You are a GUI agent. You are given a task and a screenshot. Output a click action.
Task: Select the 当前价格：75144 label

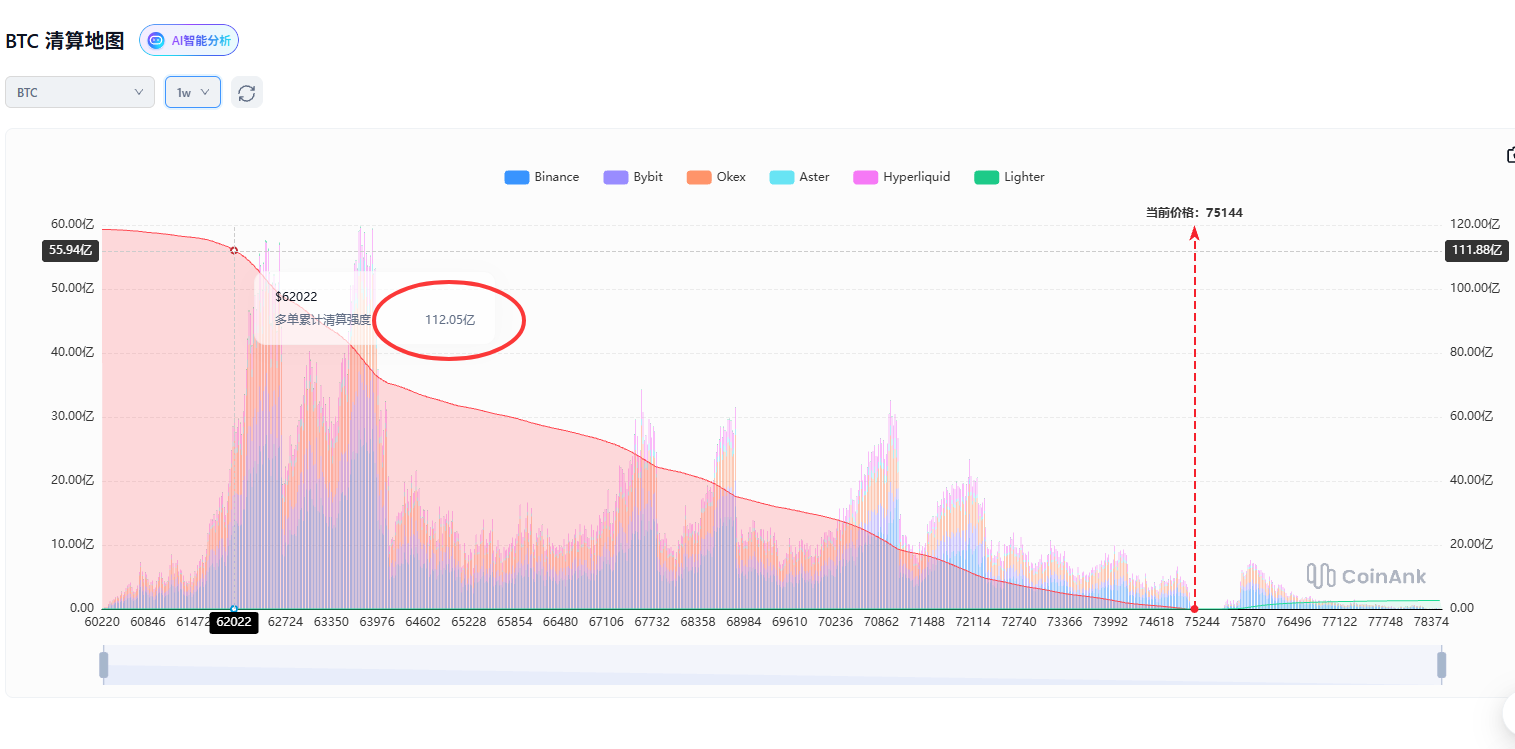coord(1194,212)
